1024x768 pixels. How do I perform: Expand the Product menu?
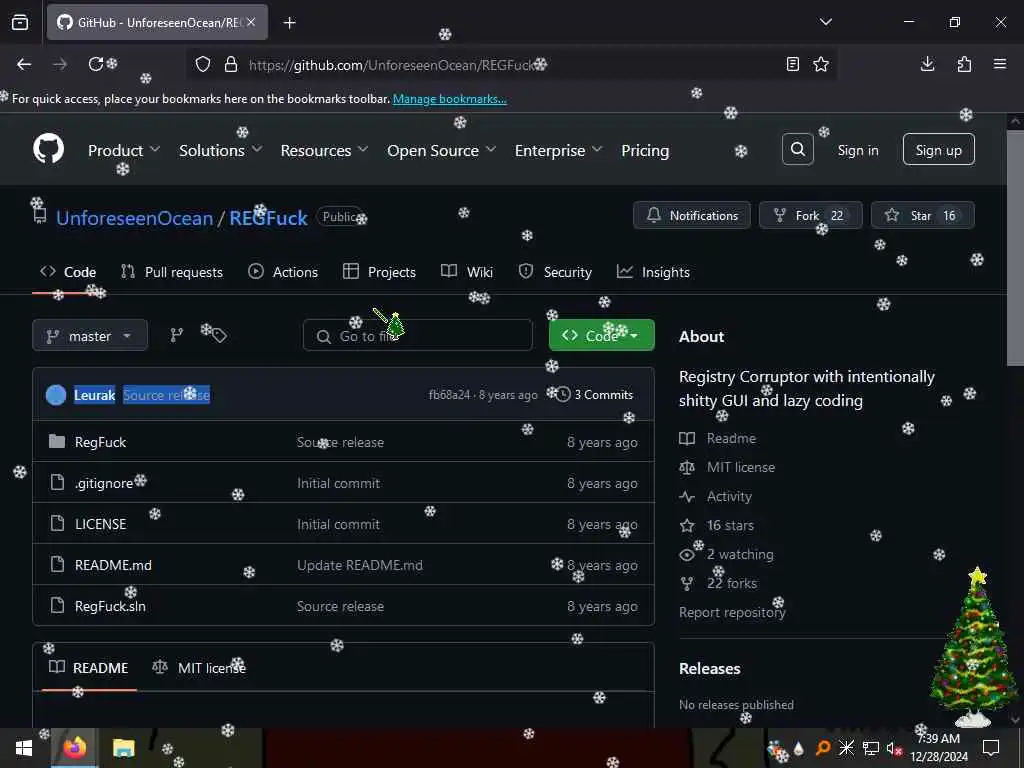coord(124,150)
